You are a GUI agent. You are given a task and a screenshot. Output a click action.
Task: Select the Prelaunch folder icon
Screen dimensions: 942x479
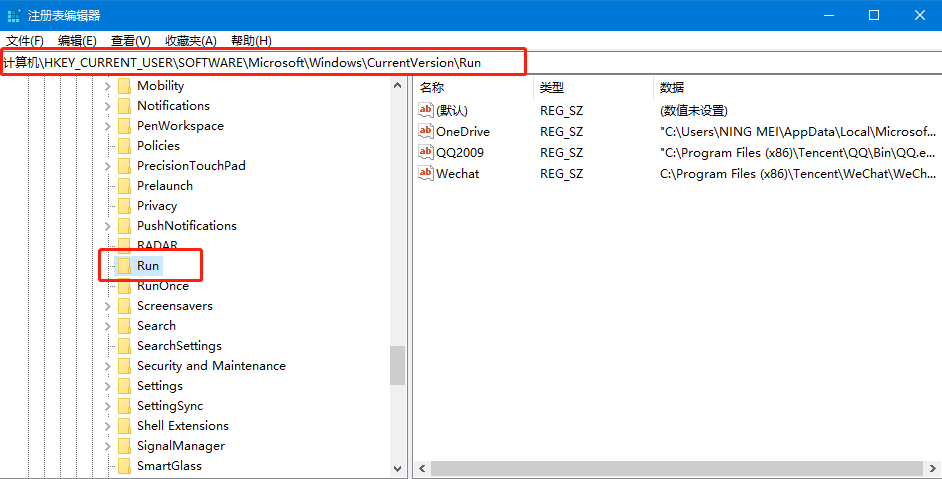pos(124,186)
